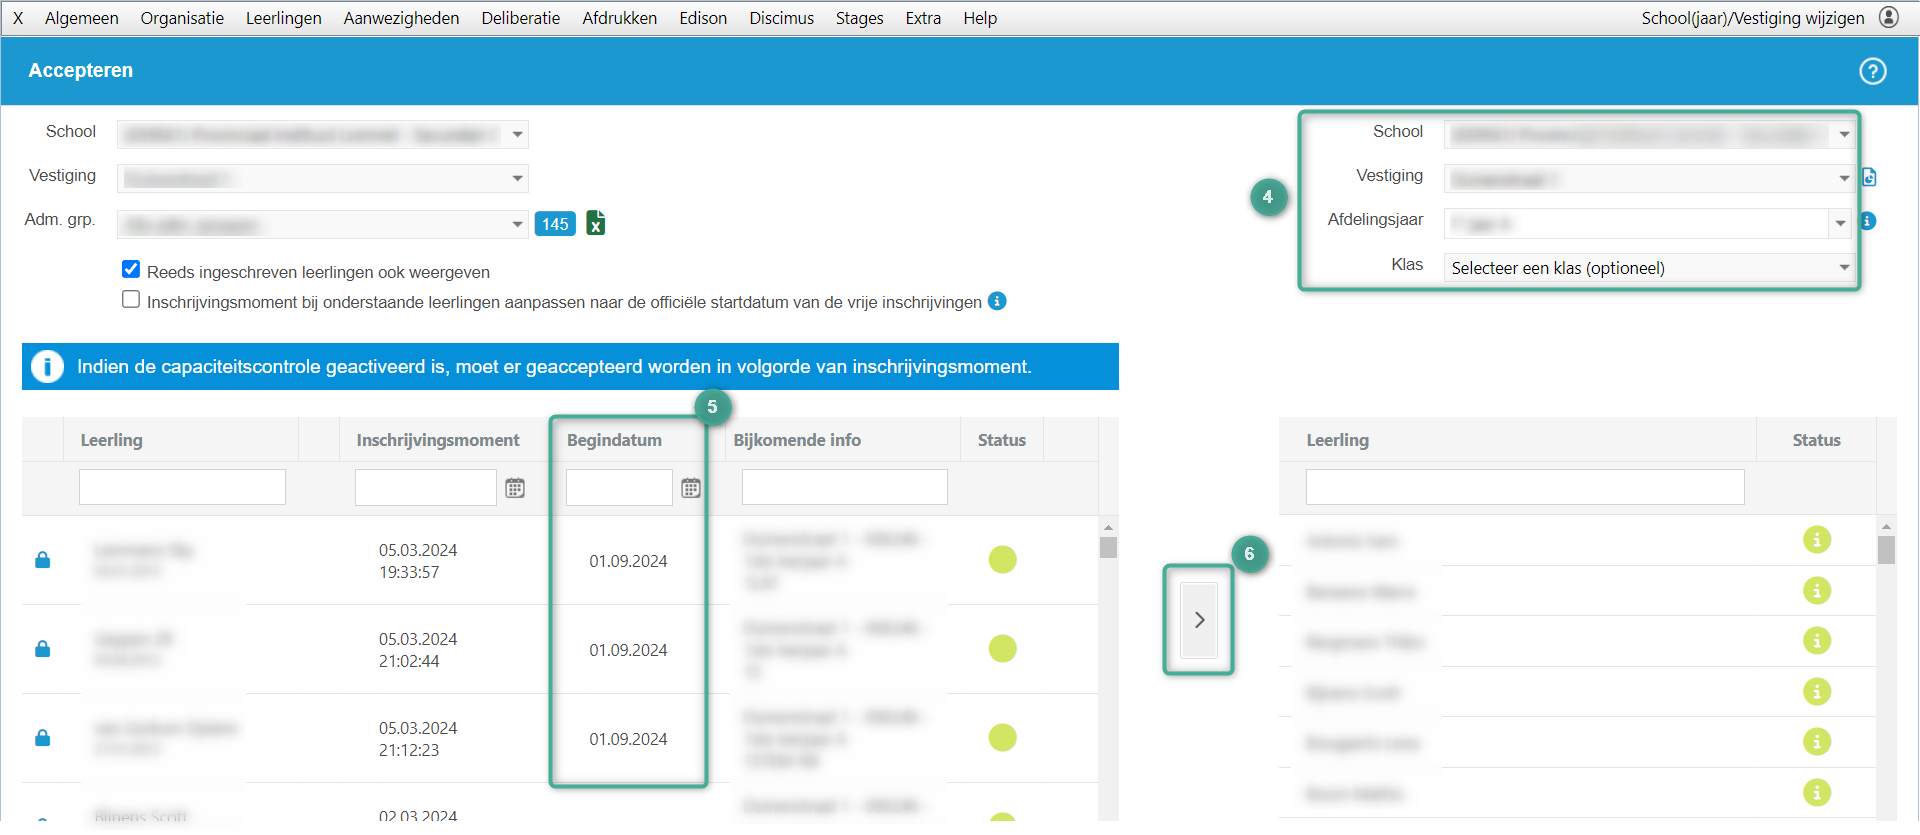This screenshot has height=835, width=1920.
Task: Click green status dot of first student
Action: point(1002,560)
